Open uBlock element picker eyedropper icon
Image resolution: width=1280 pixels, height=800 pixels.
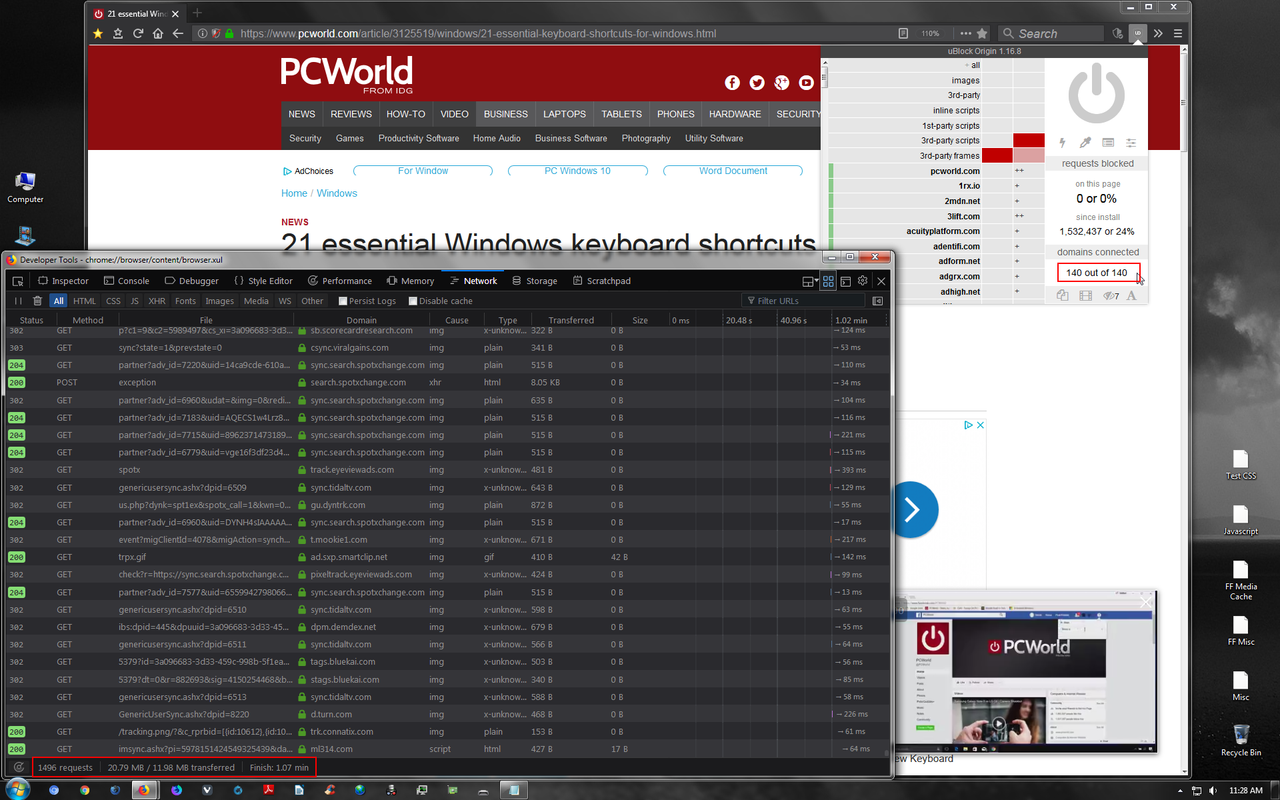point(1085,143)
